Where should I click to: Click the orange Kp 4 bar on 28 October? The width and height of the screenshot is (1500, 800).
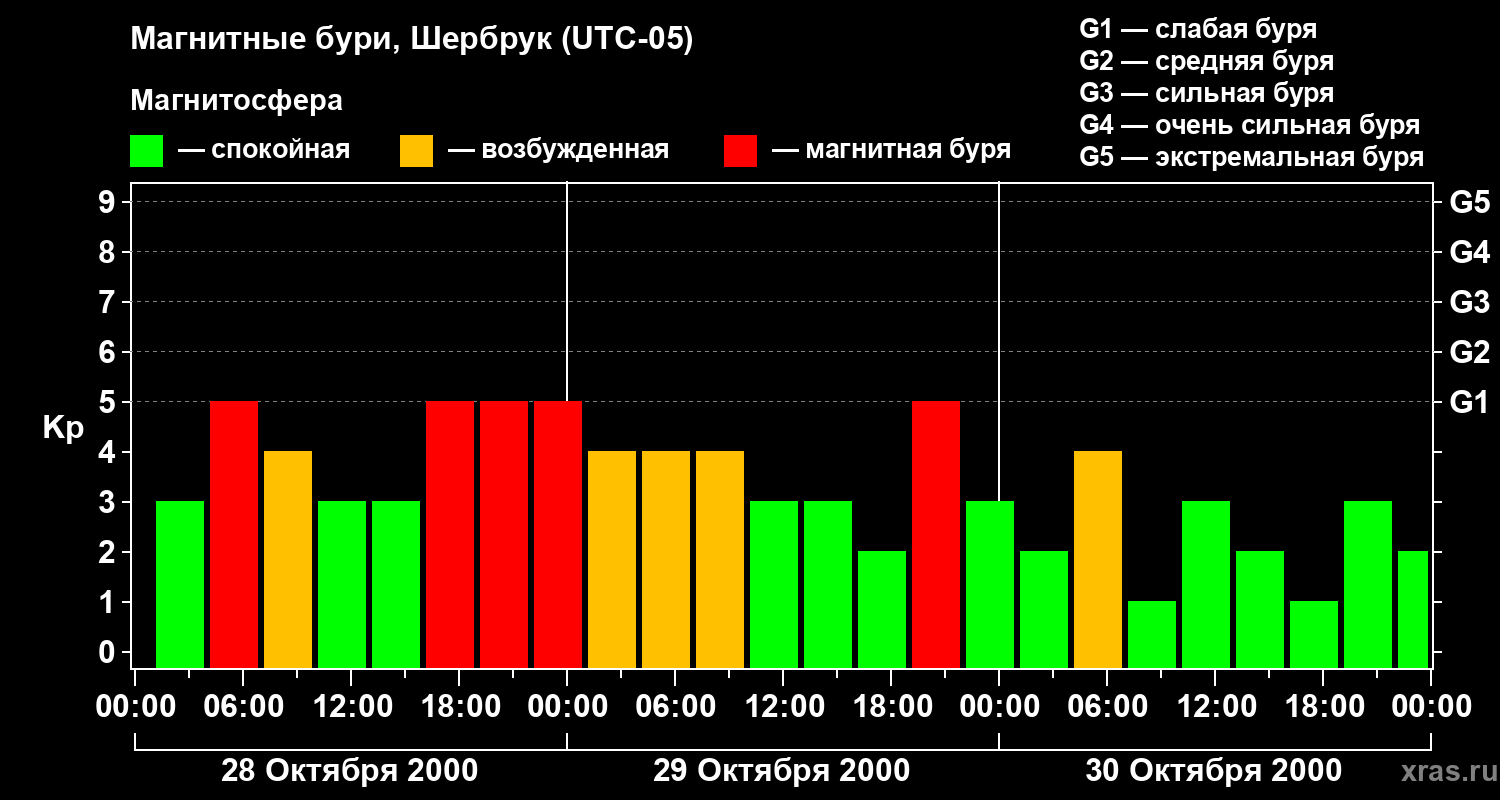point(288,559)
